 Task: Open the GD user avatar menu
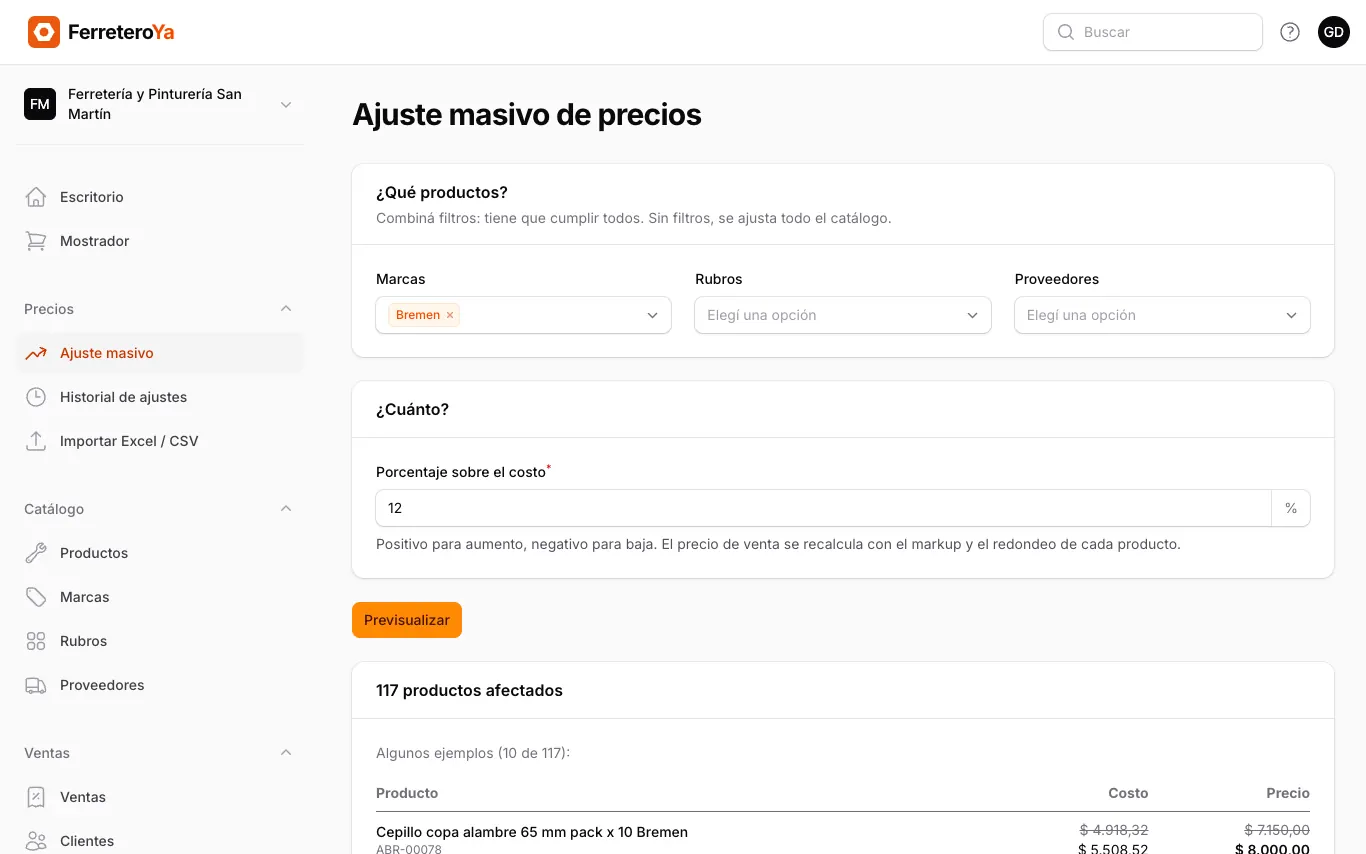pos(1334,32)
